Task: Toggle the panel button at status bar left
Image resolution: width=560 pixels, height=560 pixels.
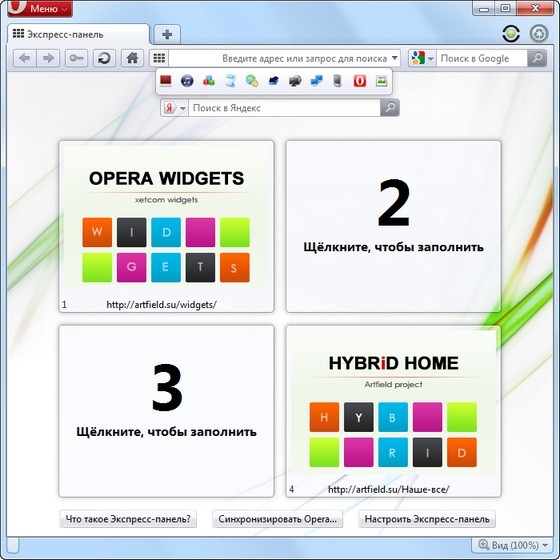Action: [13, 545]
